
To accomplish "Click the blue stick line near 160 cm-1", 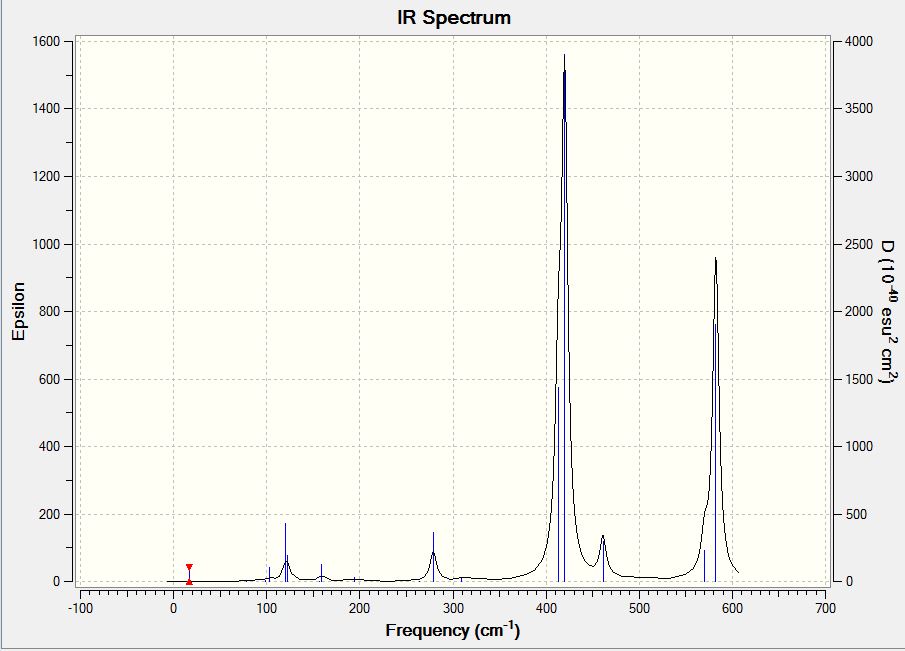I will [x=321, y=571].
